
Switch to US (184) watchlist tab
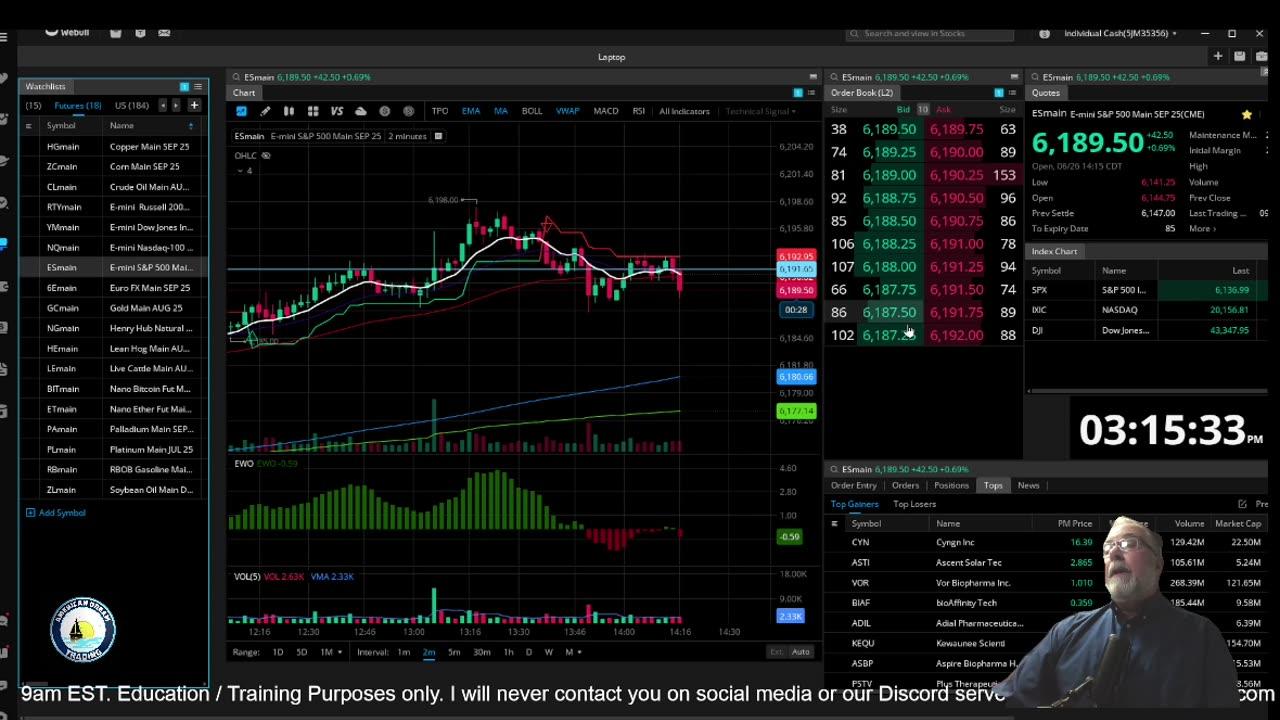pyautogui.click(x=132, y=105)
